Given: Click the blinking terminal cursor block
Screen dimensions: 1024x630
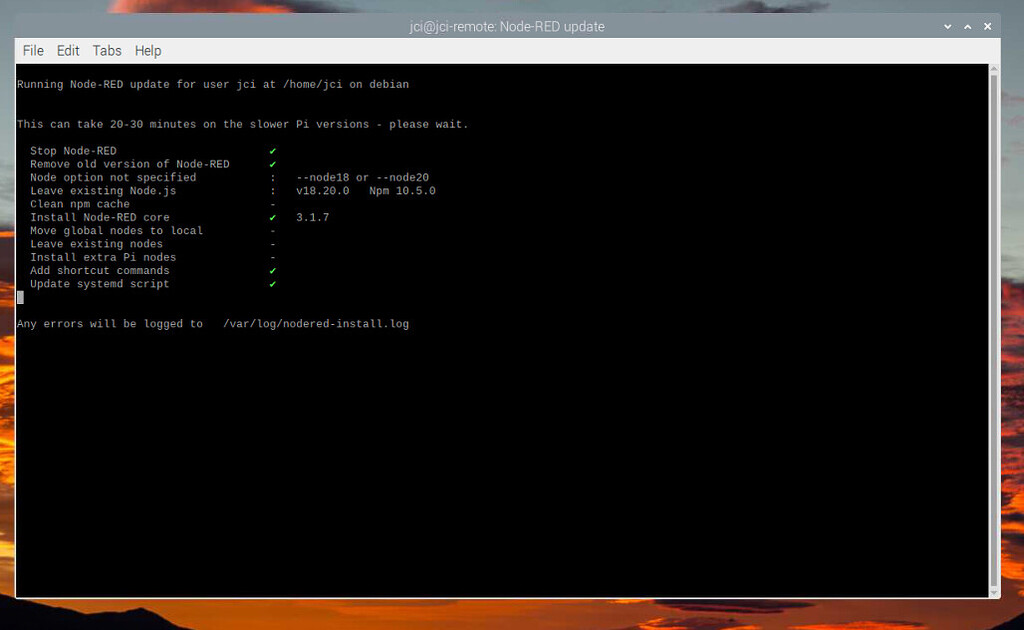Looking at the screenshot, I should [19, 297].
